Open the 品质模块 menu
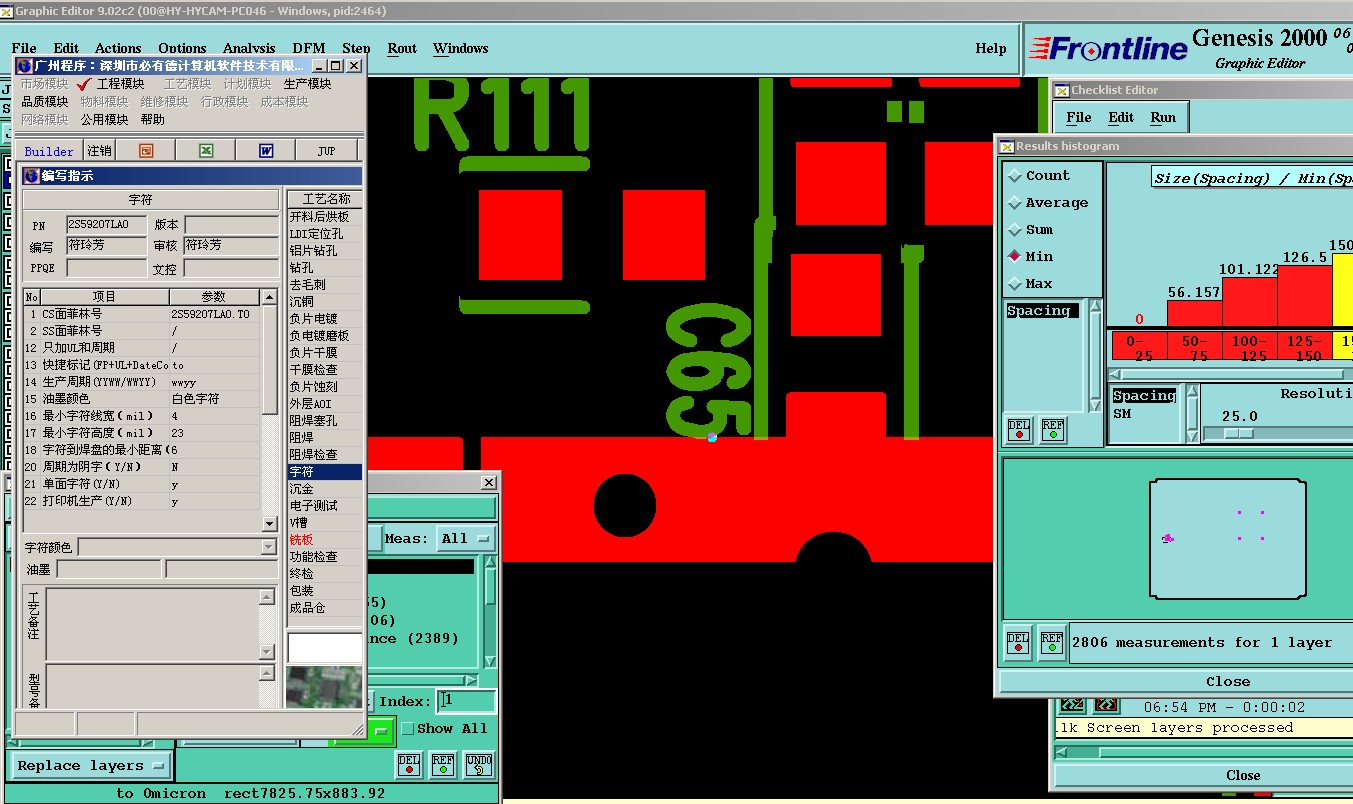The width and height of the screenshot is (1353, 804). [45, 102]
